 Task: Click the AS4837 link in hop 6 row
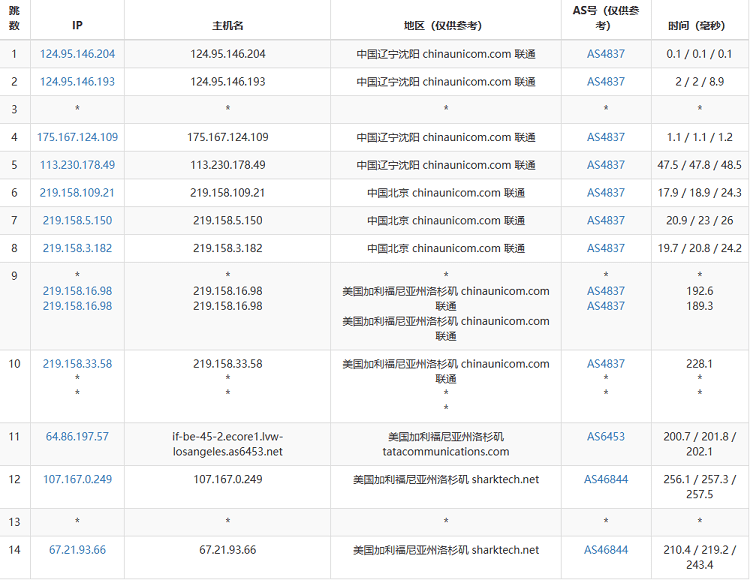click(x=605, y=193)
